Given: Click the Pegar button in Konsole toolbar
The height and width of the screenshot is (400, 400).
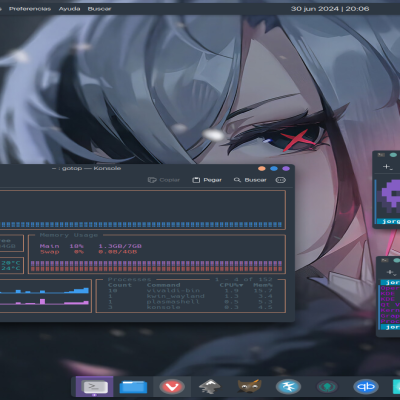Looking at the screenshot, I should pyautogui.click(x=207, y=180).
